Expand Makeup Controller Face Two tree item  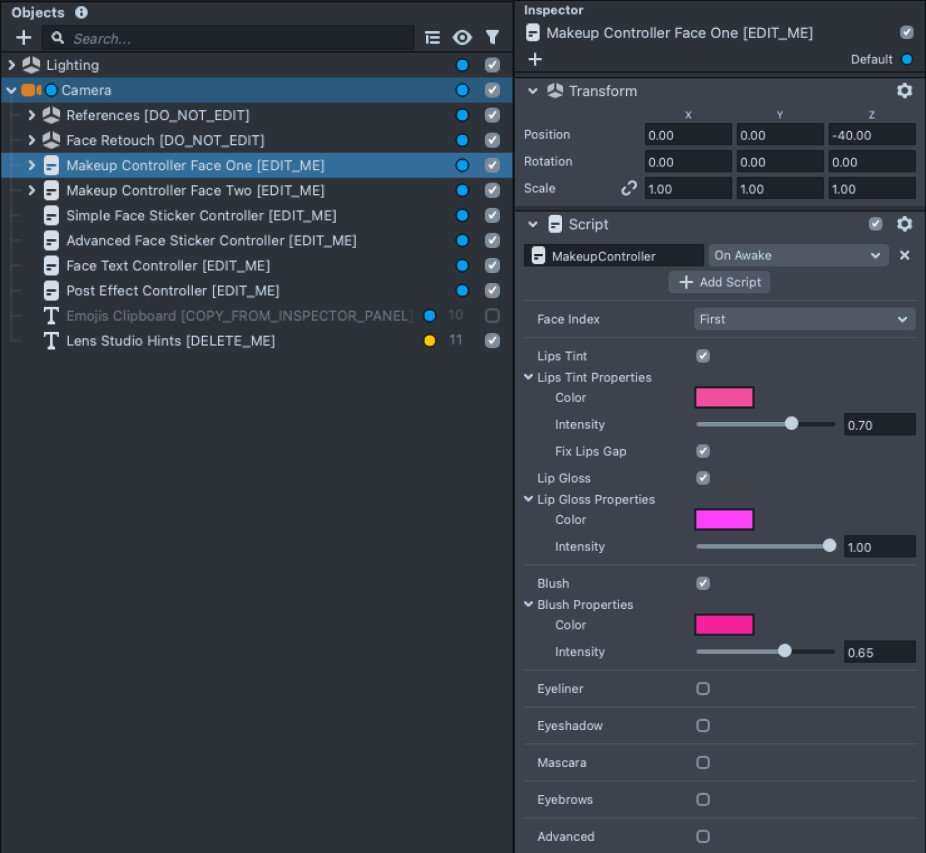coord(32,191)
